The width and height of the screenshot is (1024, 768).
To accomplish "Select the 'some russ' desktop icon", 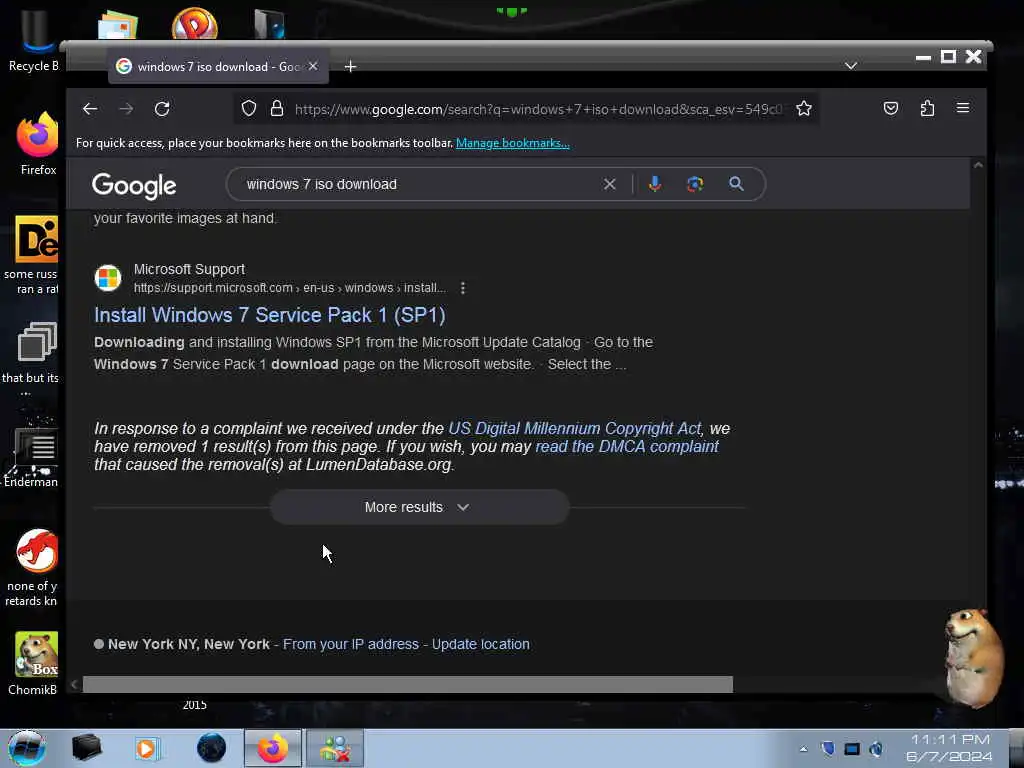I will [34, 255].
